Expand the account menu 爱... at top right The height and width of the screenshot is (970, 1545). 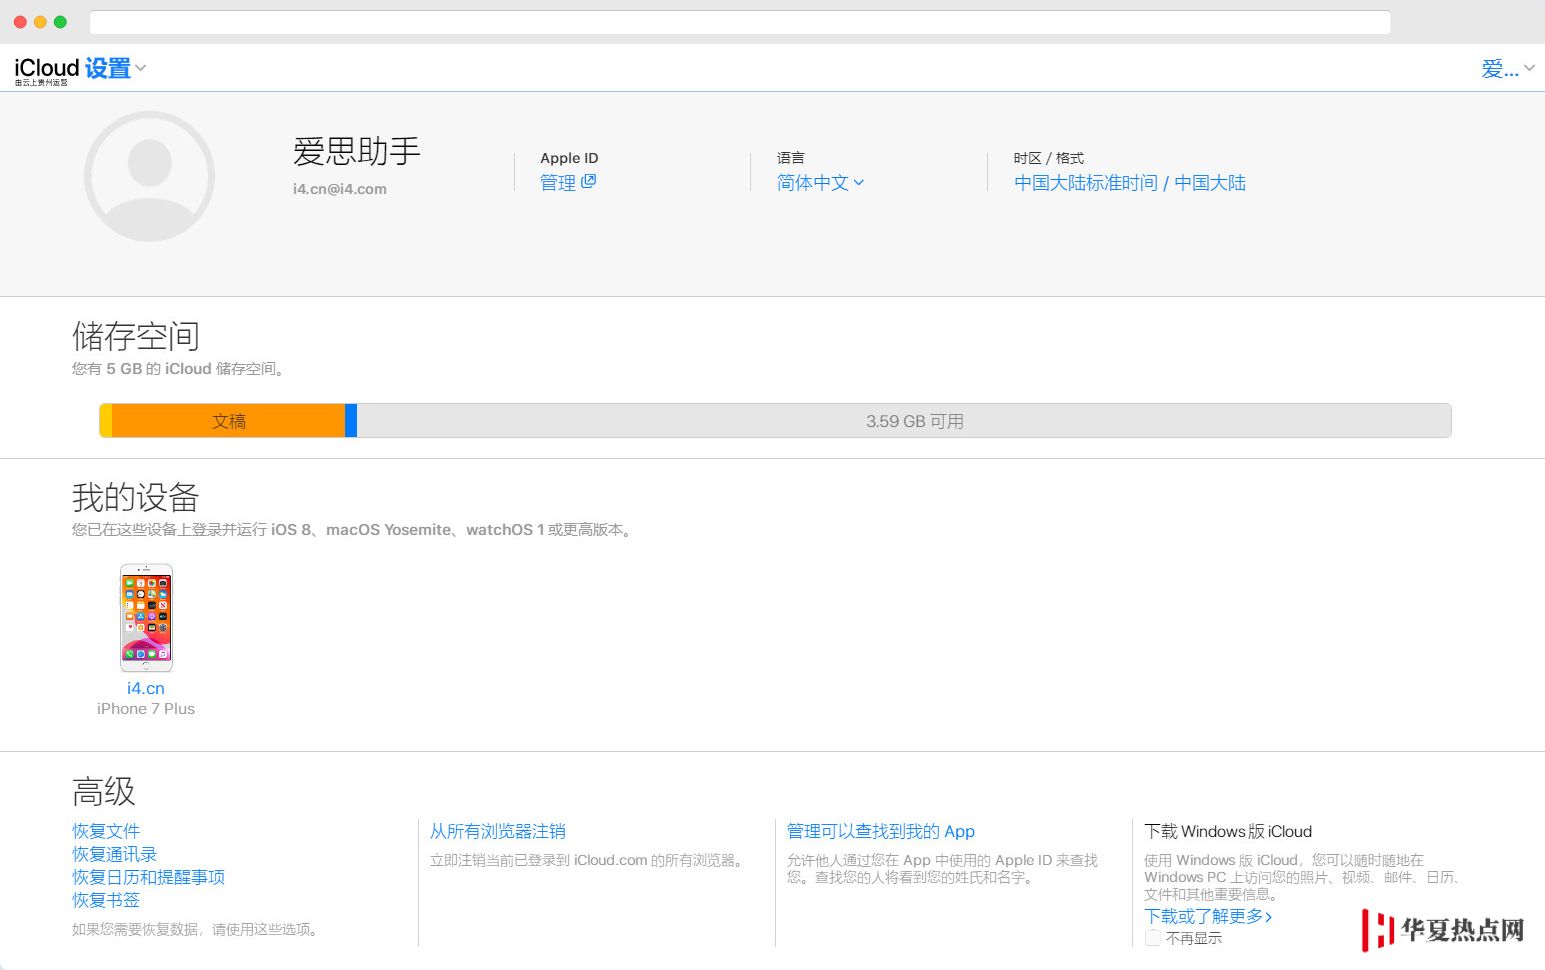click(x=1507, y=68)
